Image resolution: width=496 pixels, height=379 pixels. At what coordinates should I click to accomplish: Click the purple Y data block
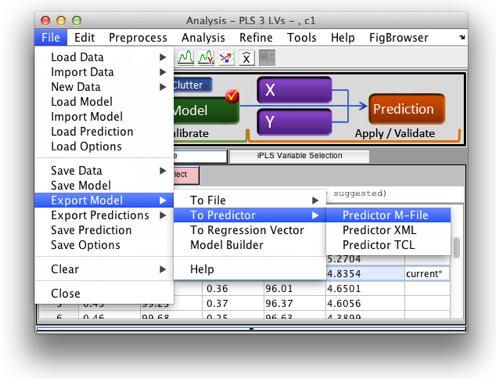point(295,121)
